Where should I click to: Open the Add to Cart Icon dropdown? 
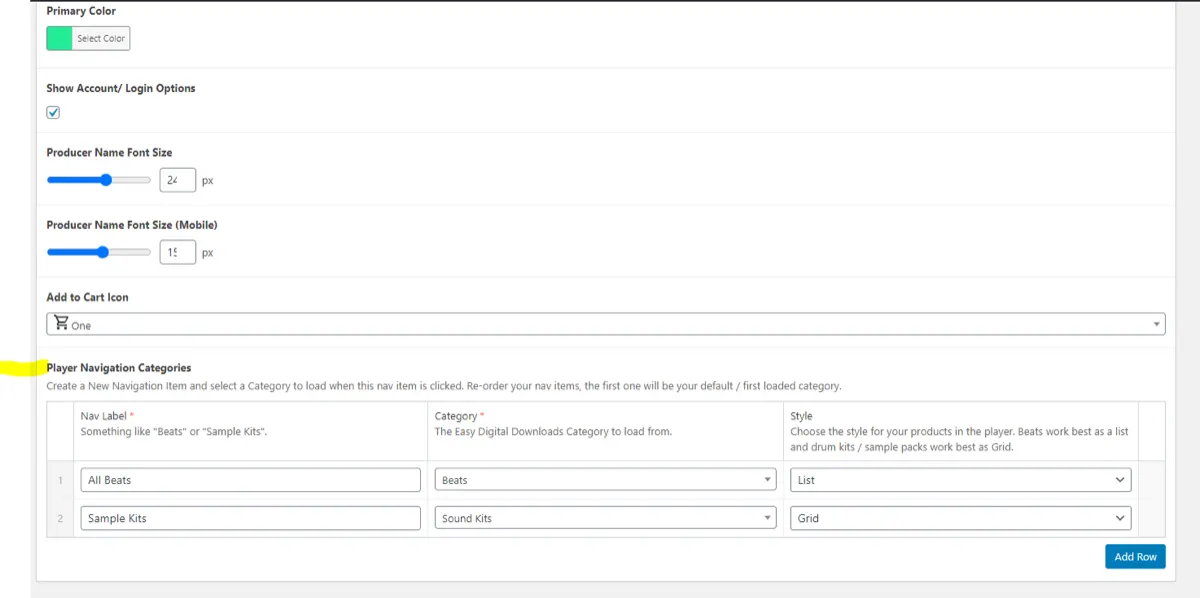606,324
